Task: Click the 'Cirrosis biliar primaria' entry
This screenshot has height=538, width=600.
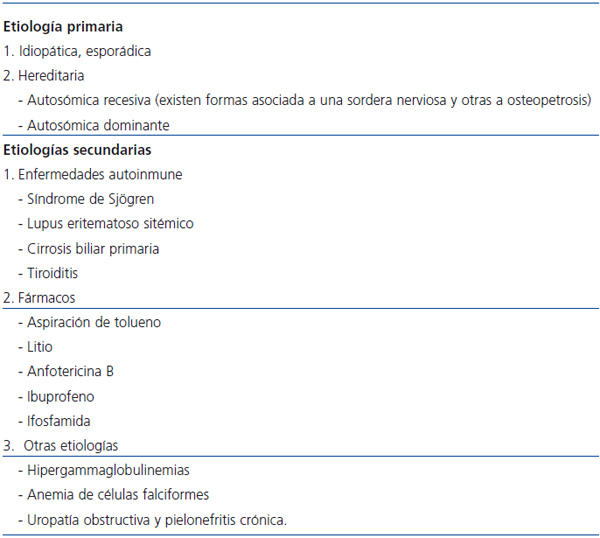Action: [93, 248]
